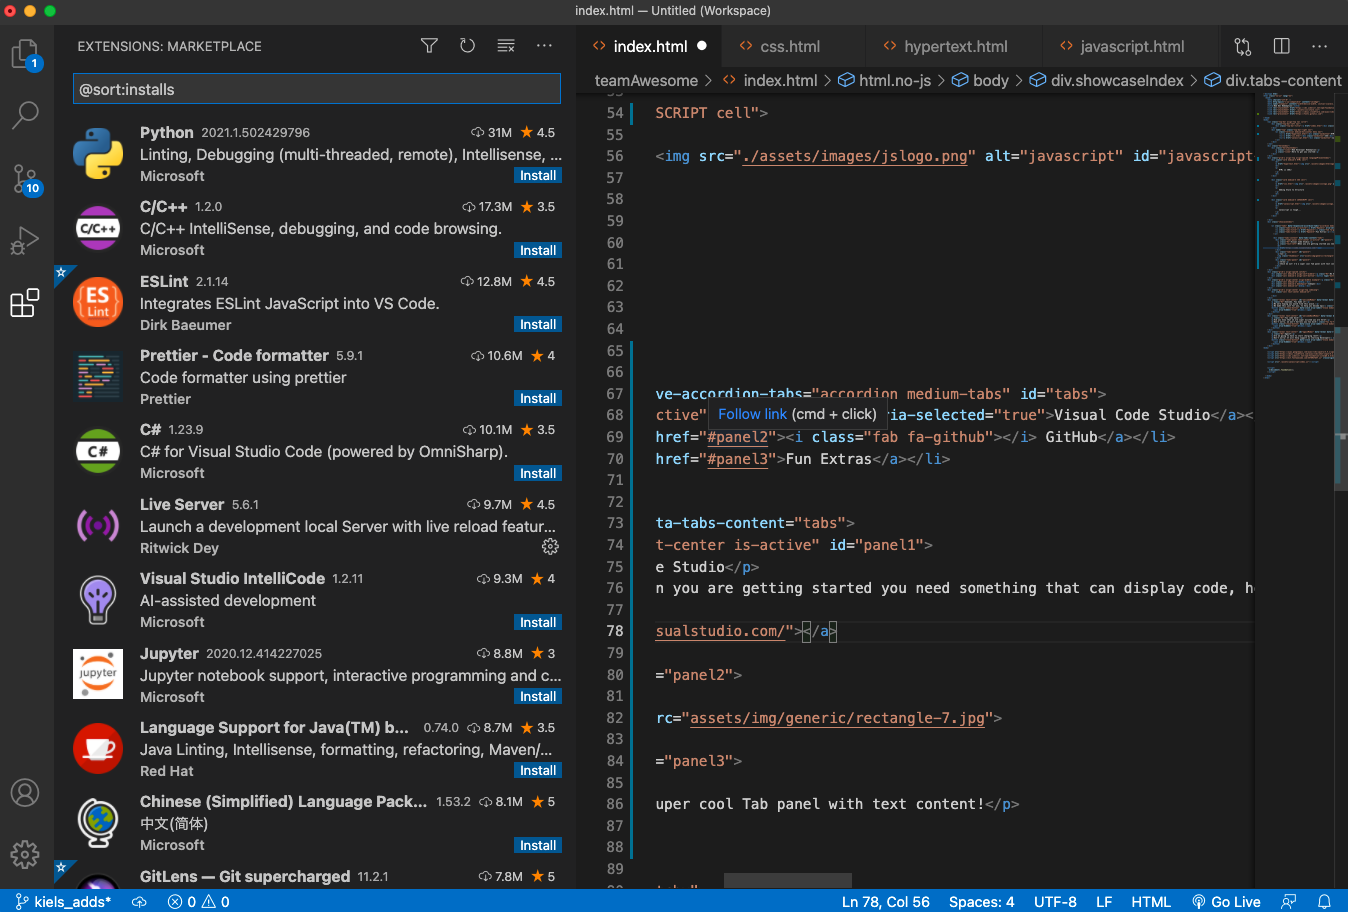Open the Jupyter extension entry
Viewport: 1348px width, 912px height.
pyautogui.click(x=316, y=675)
